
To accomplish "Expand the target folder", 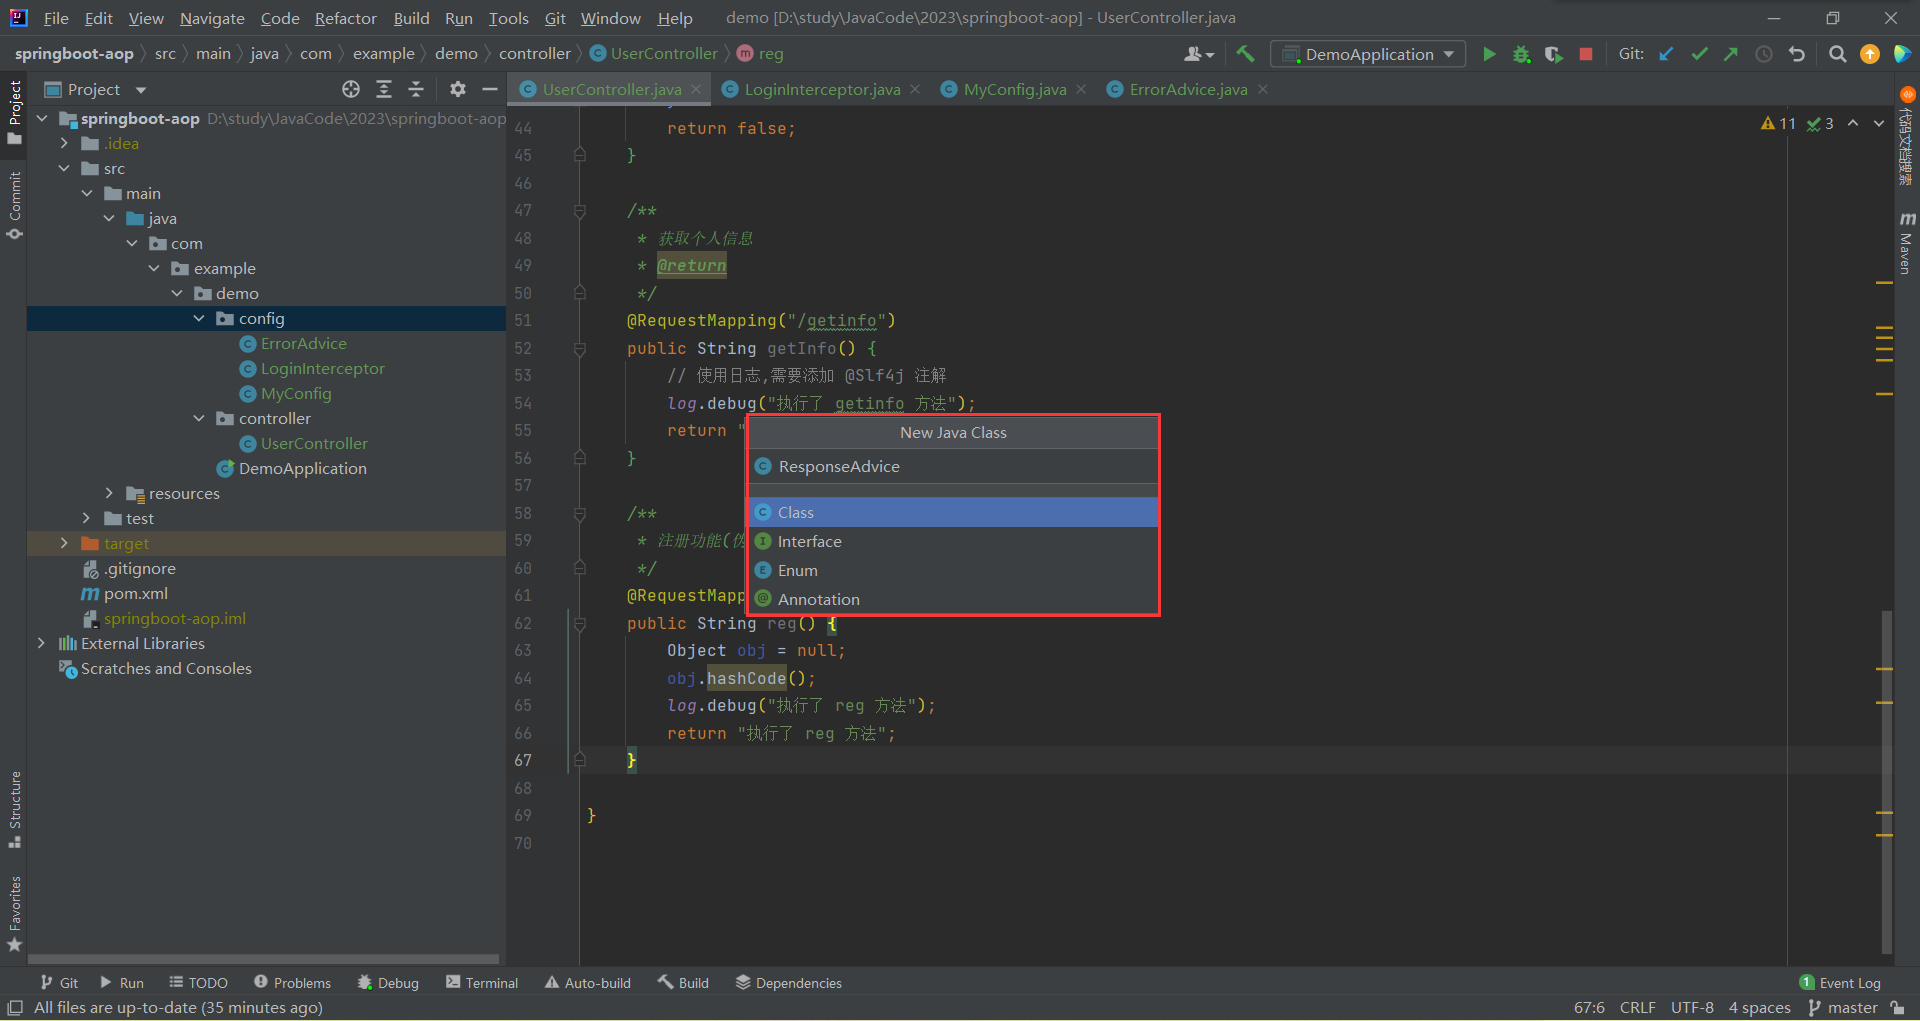I will click(64, 543).
